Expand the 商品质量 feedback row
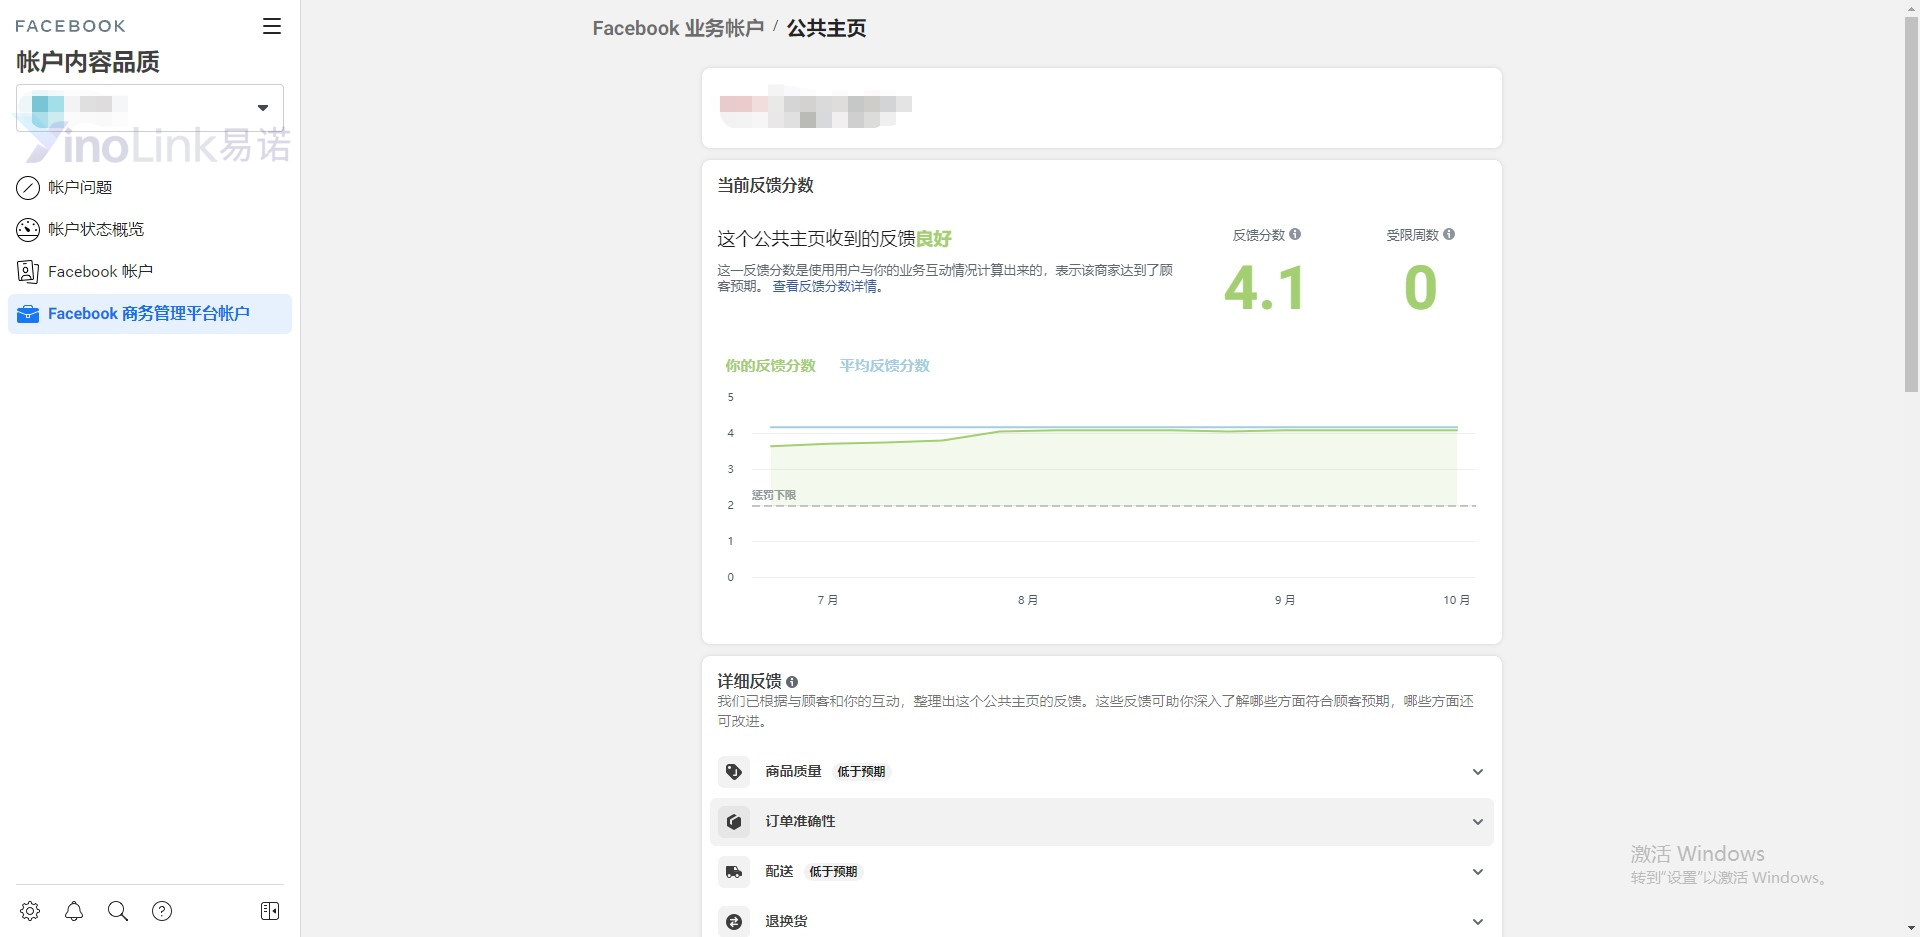The image size is (1920, 937). tap(1102, 772)
